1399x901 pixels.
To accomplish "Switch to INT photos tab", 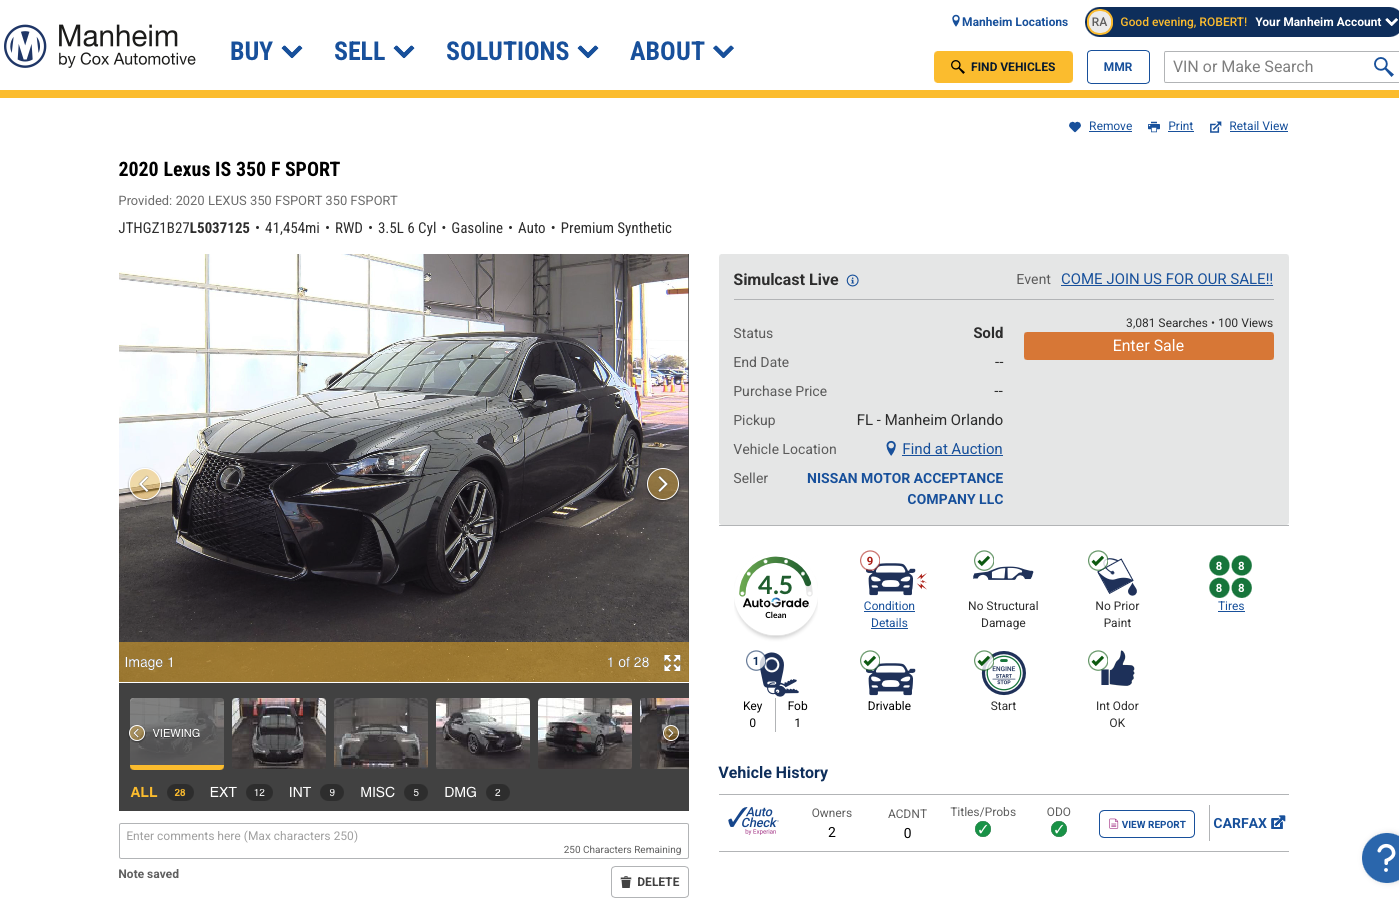I will pos(315,792).
